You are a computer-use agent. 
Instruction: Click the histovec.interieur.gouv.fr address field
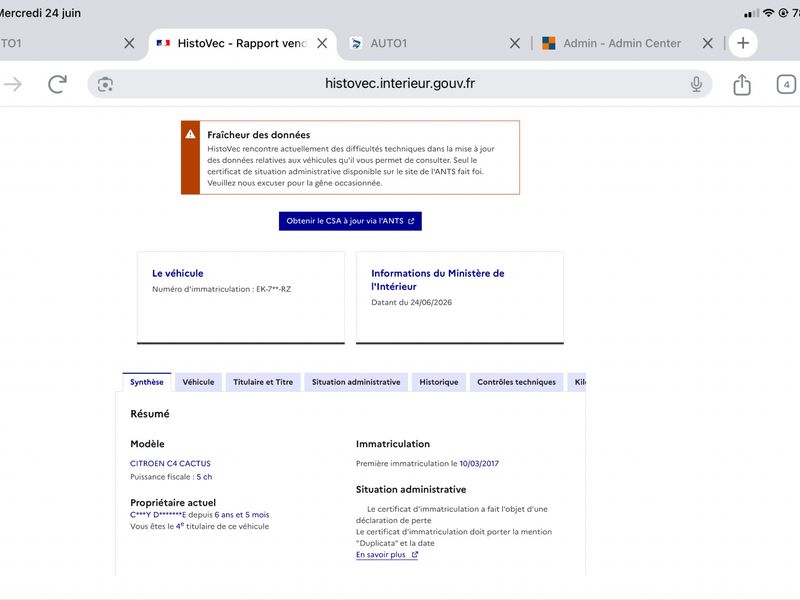[400, 84]
